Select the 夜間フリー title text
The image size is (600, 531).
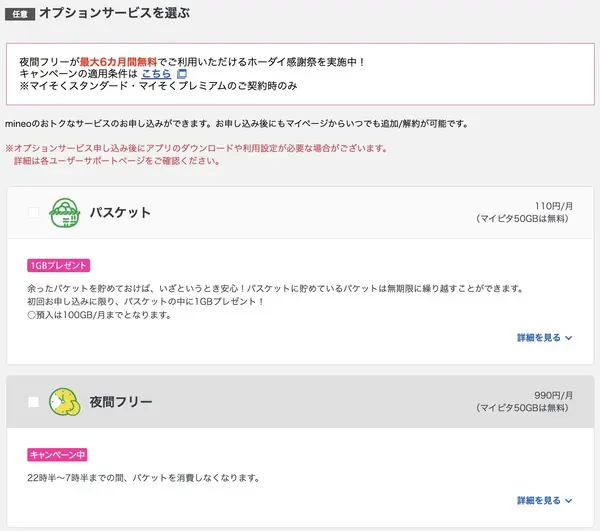(x=121, y=402)
